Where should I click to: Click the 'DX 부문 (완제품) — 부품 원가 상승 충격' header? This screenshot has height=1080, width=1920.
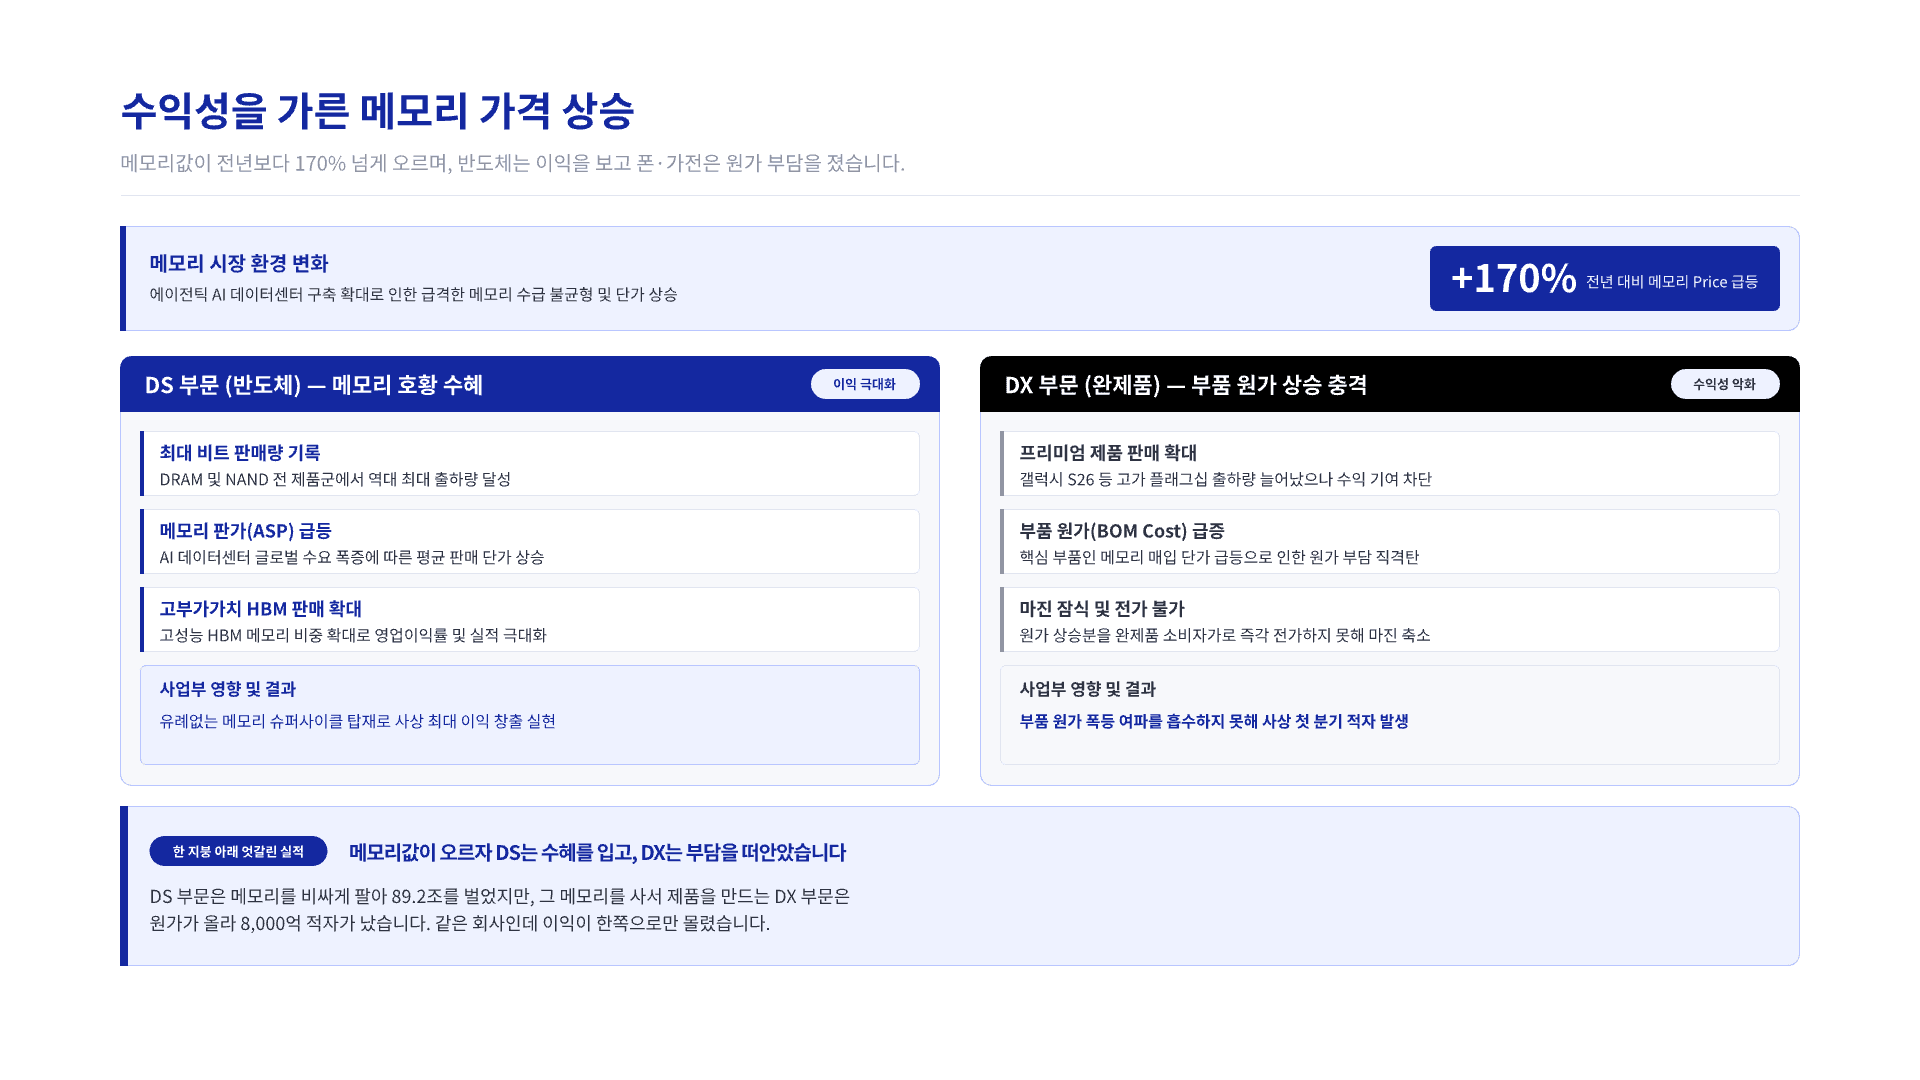click(x=1186, y=385)
